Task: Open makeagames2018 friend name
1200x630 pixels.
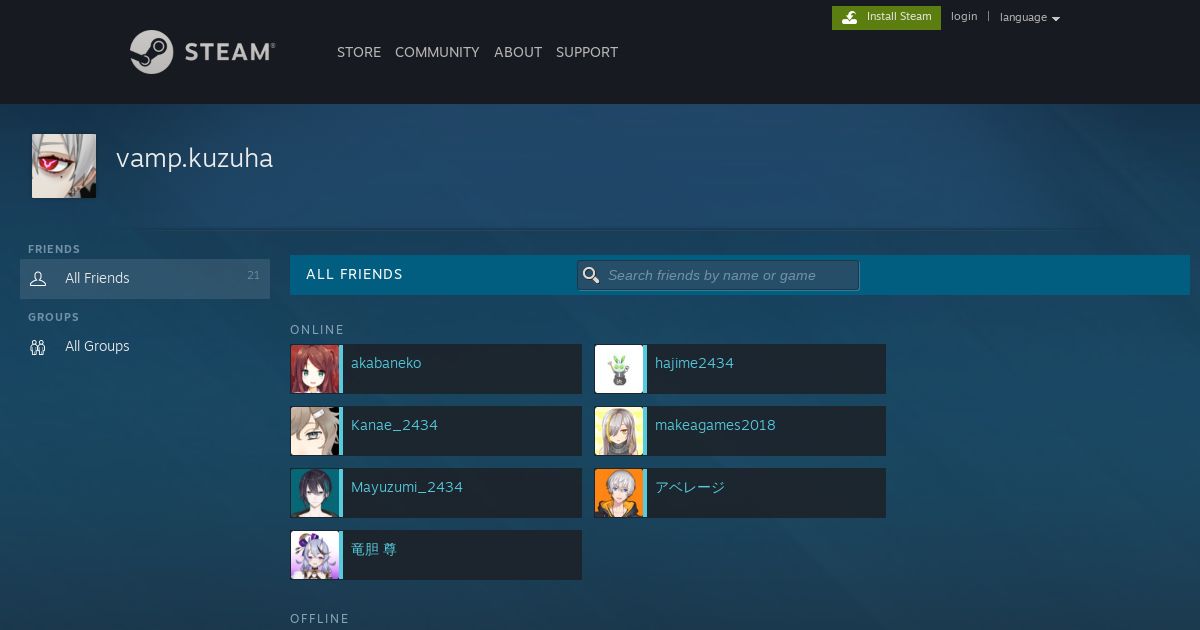Action: click(x=715, y=425)
